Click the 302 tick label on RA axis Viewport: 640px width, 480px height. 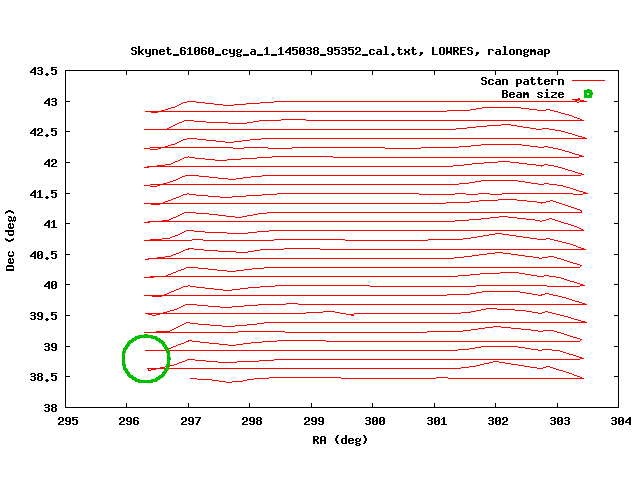(497, 421)
